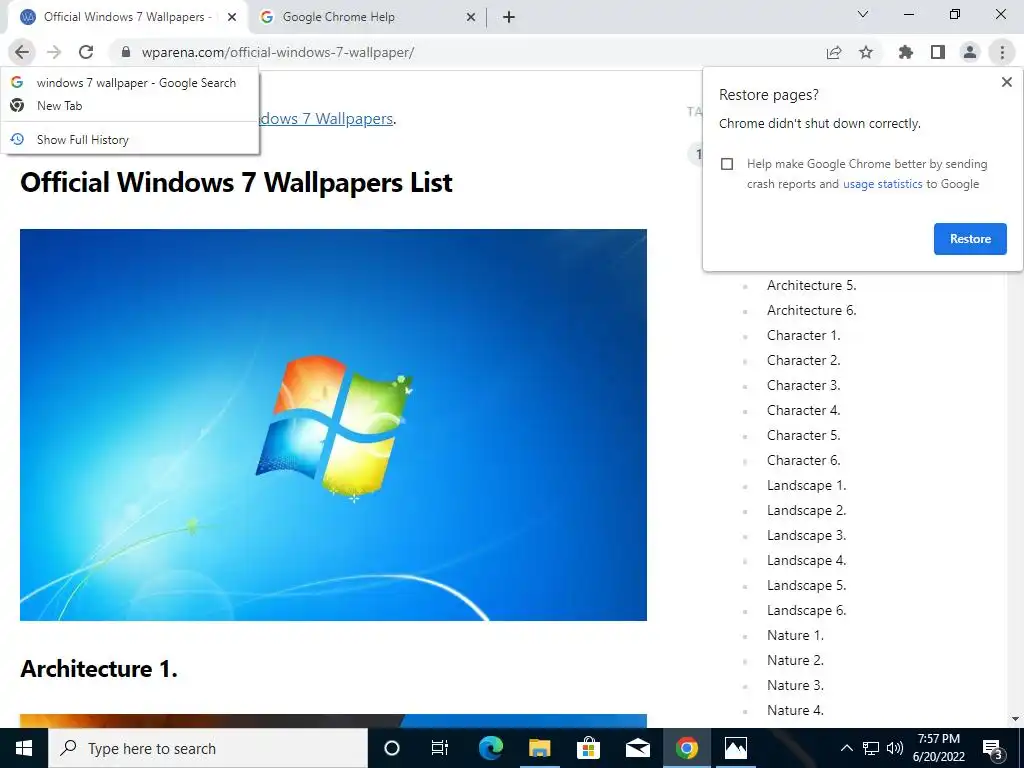Viewport: 1024px width, 768px height.
Task: Click the Windows 7 logo wallpaper image
Action: coord(333,425)
